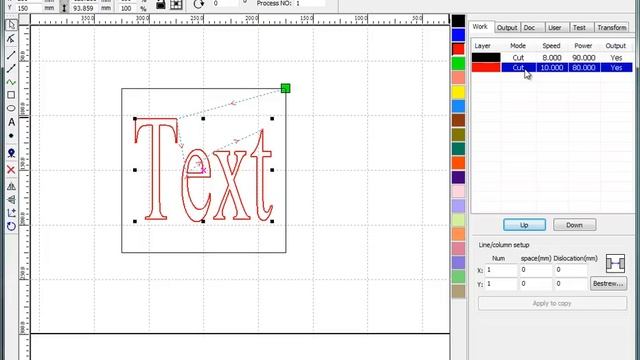Viewport: 640px width, 360px height.
Task: Click power value 80.000 in red layer
Action: [583, 67]
